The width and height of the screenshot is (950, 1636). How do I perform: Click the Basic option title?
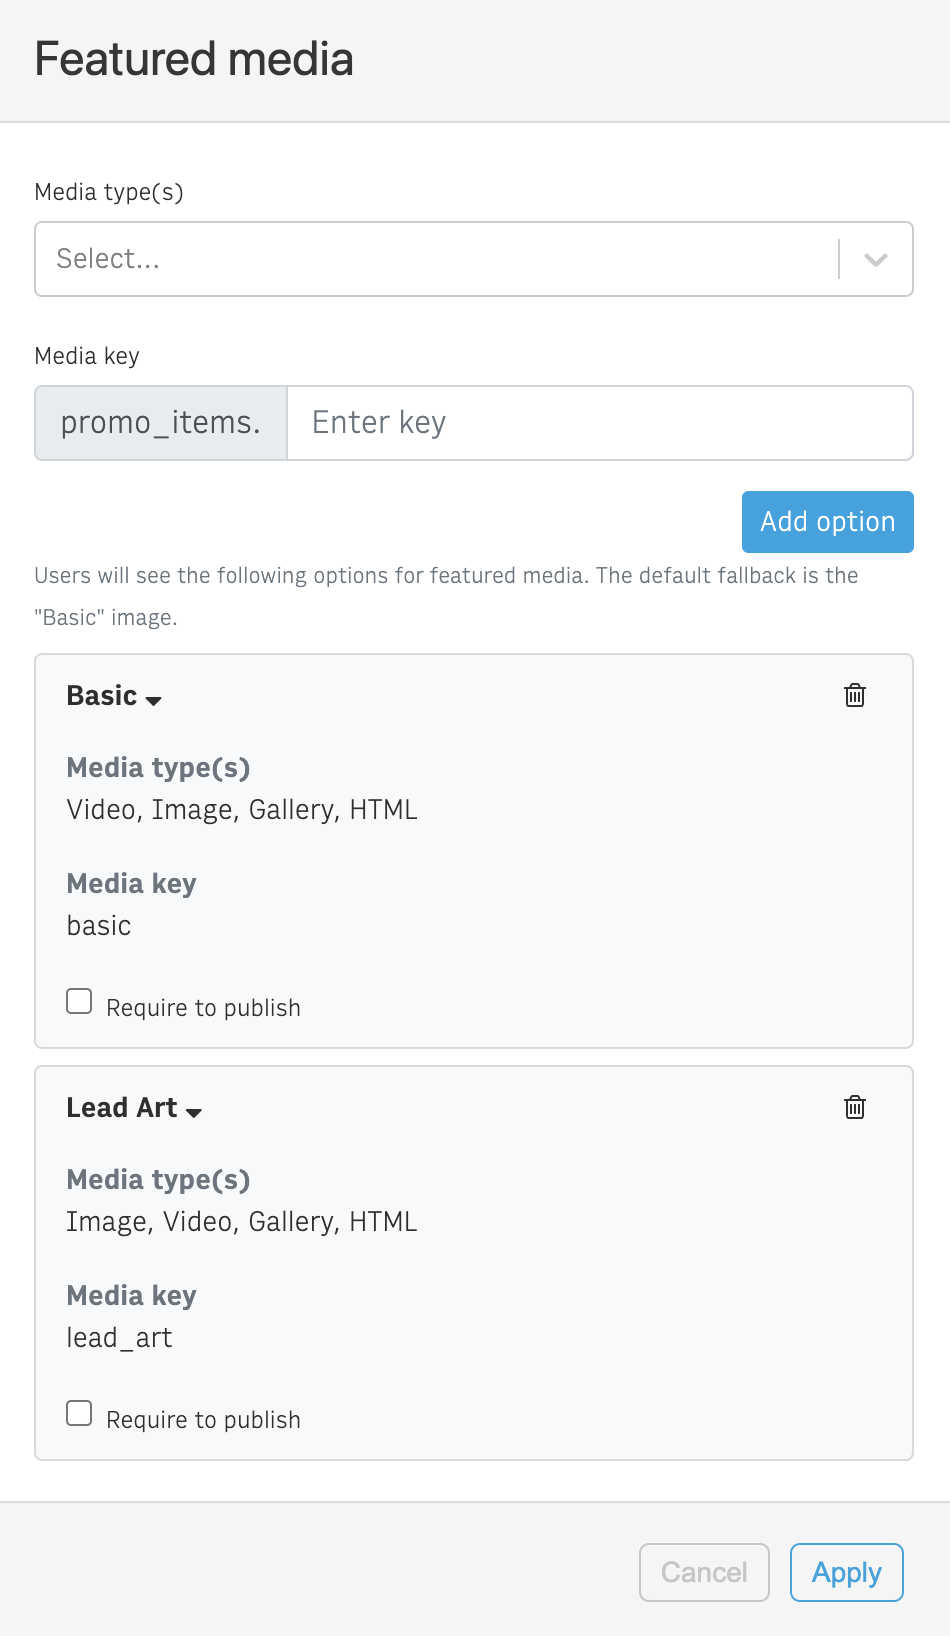click(102, 696)
